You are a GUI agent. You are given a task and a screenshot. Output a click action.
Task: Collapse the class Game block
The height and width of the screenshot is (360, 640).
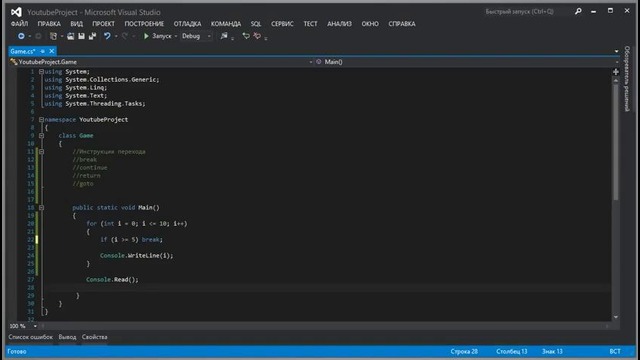(41, 136)
